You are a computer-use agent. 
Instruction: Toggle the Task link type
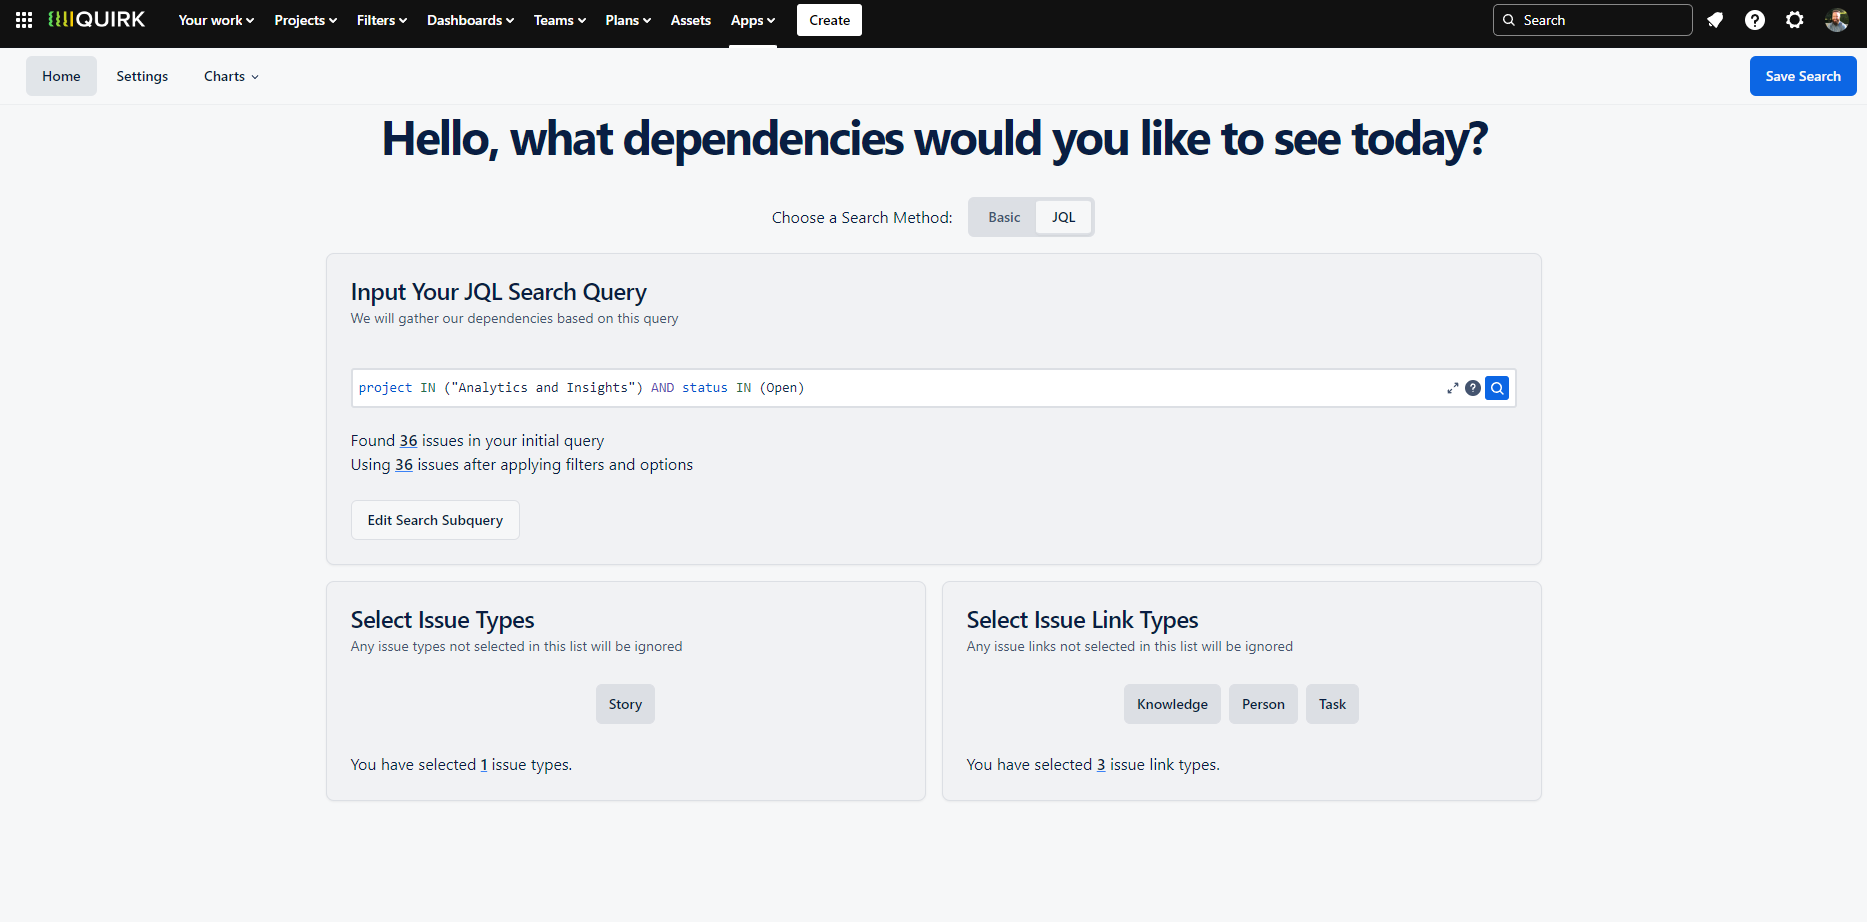(x=1332, y=704)
